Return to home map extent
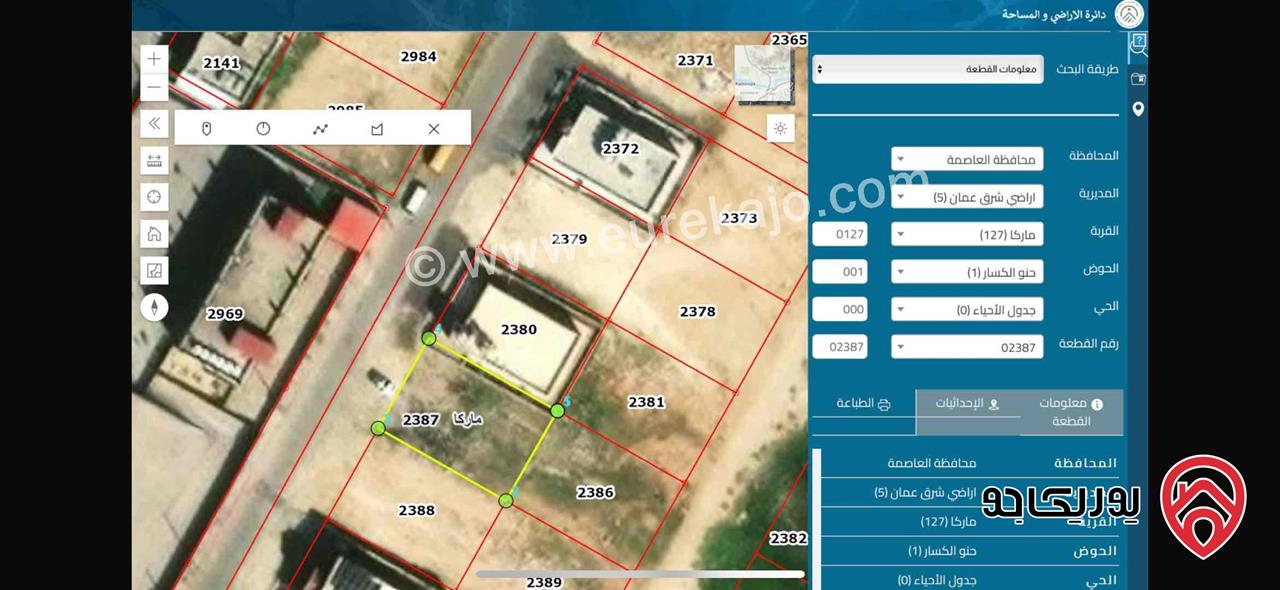Viewport: 1280px width, 590px height. pyautogui.click(x=154, y=234)
